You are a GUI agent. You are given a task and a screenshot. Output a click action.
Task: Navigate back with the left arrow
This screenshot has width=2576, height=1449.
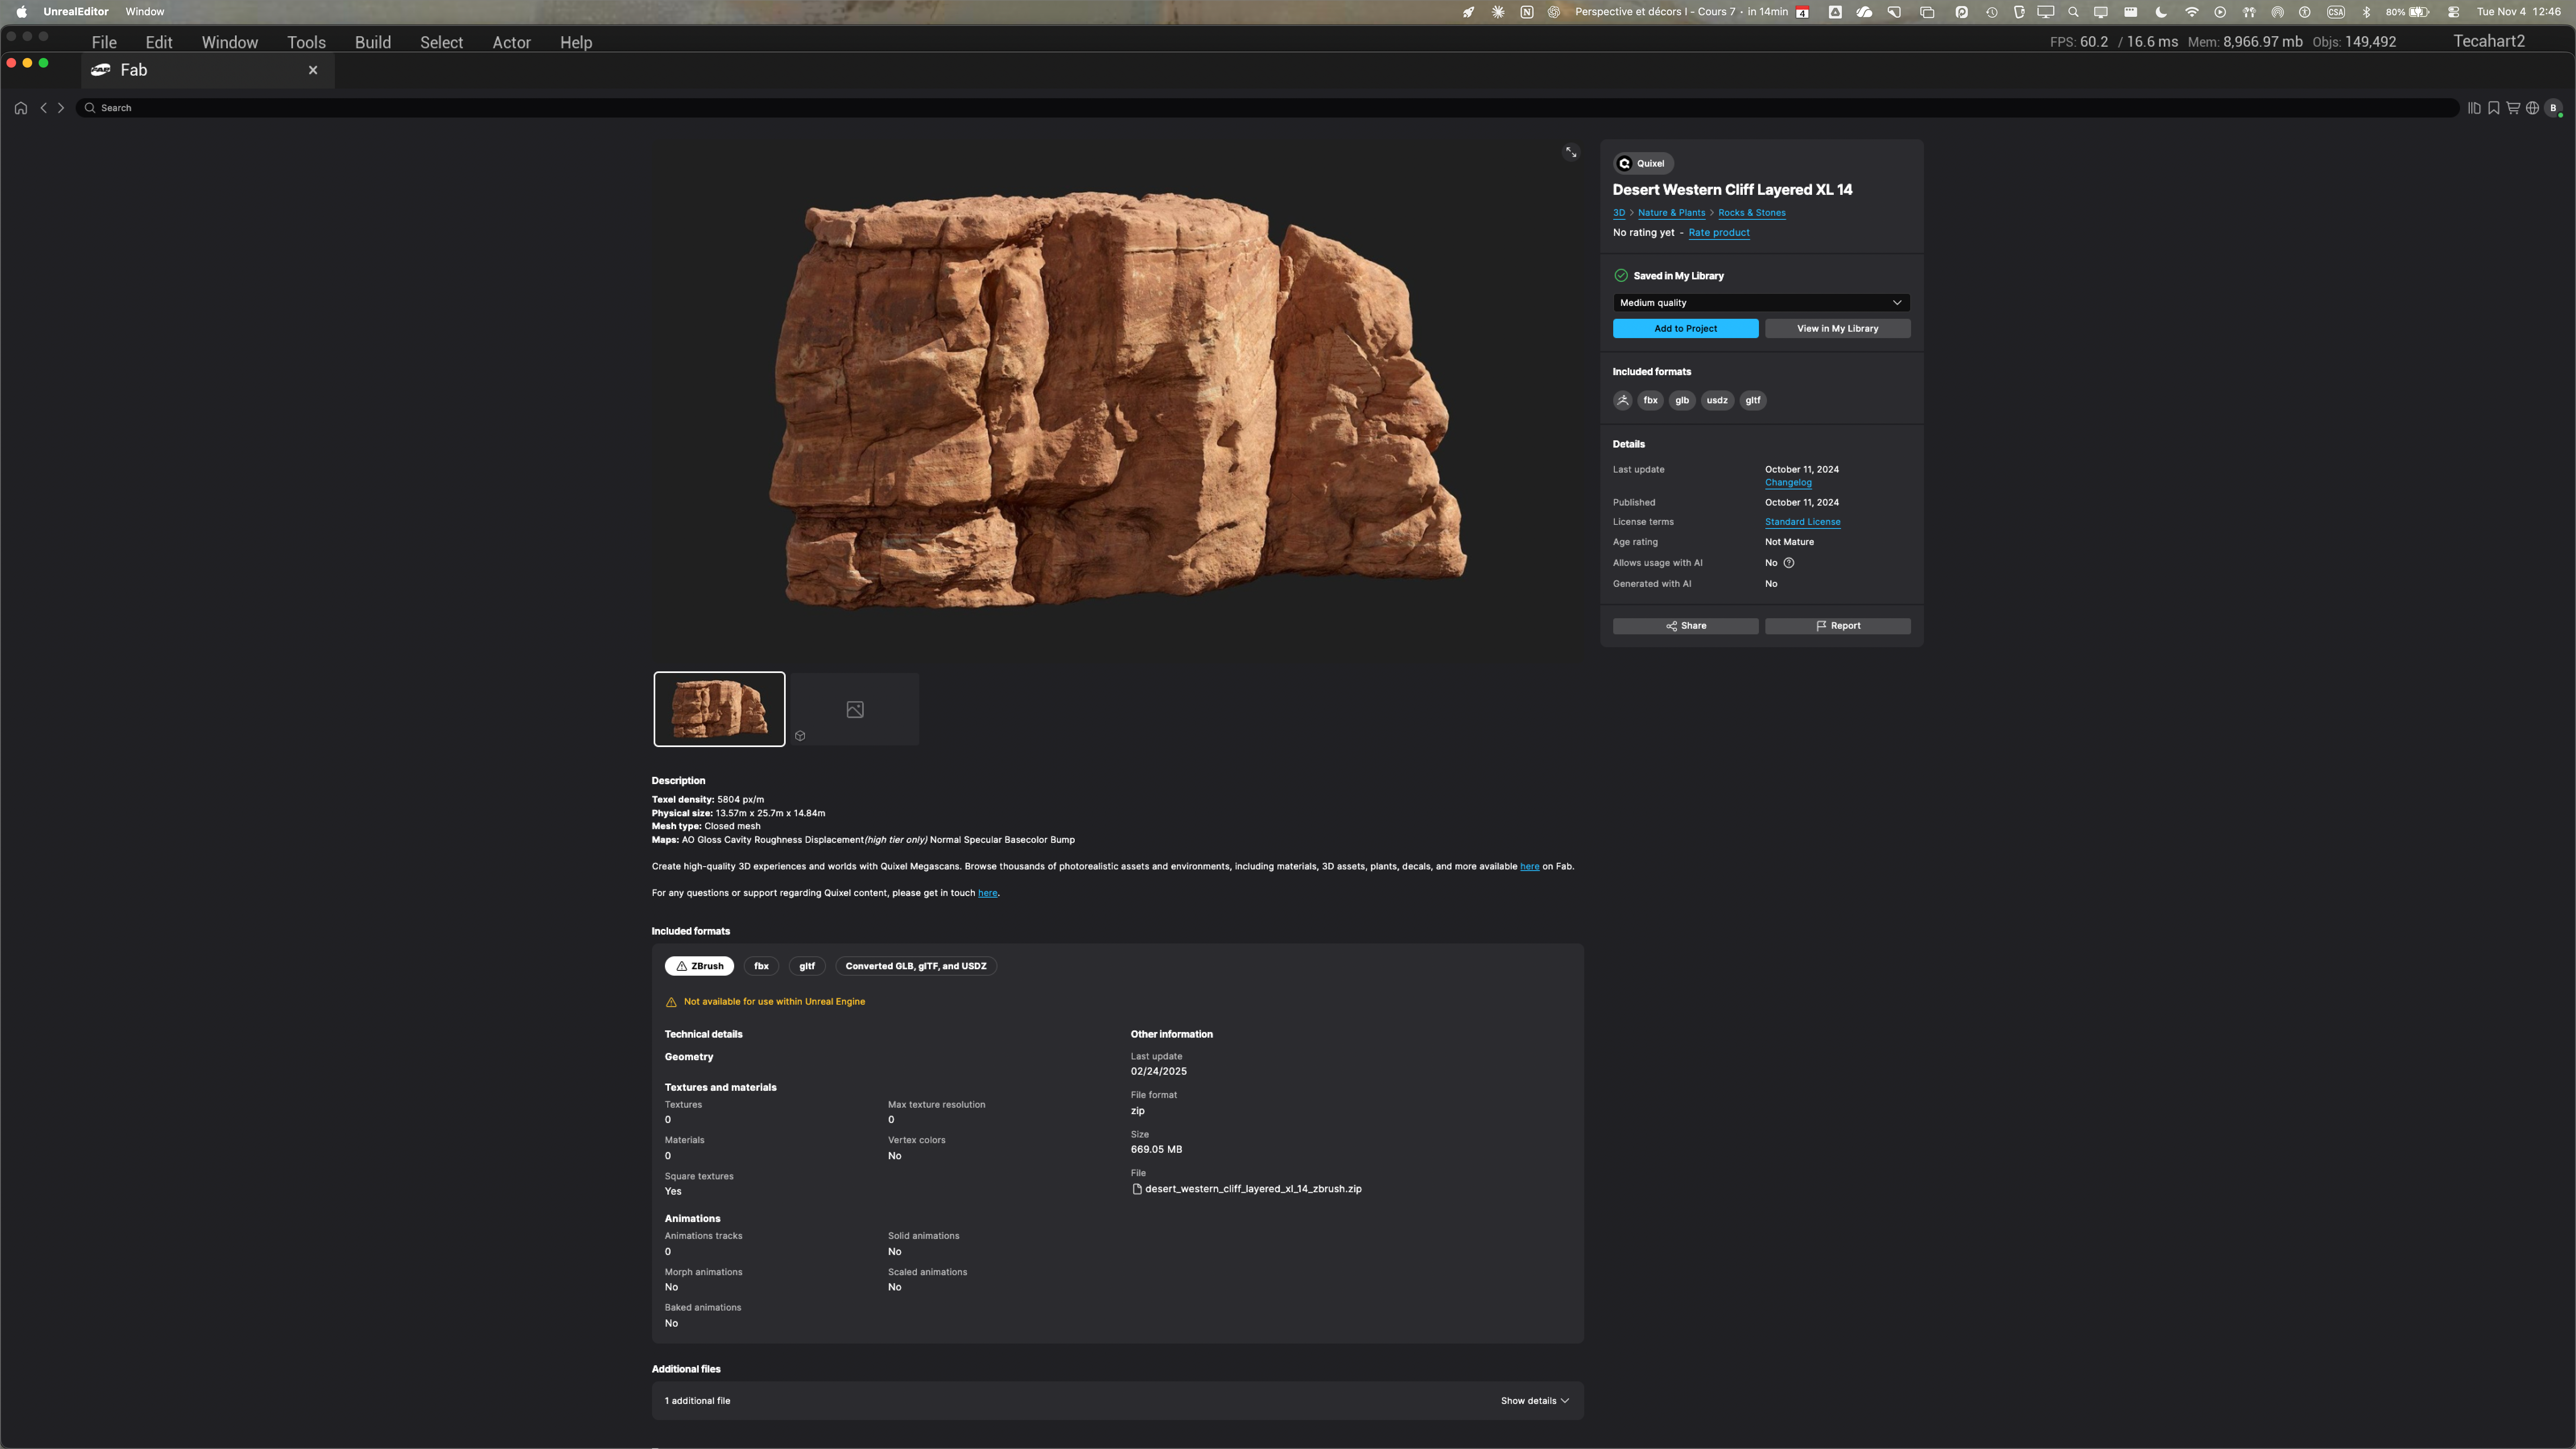tap(43, 108)
